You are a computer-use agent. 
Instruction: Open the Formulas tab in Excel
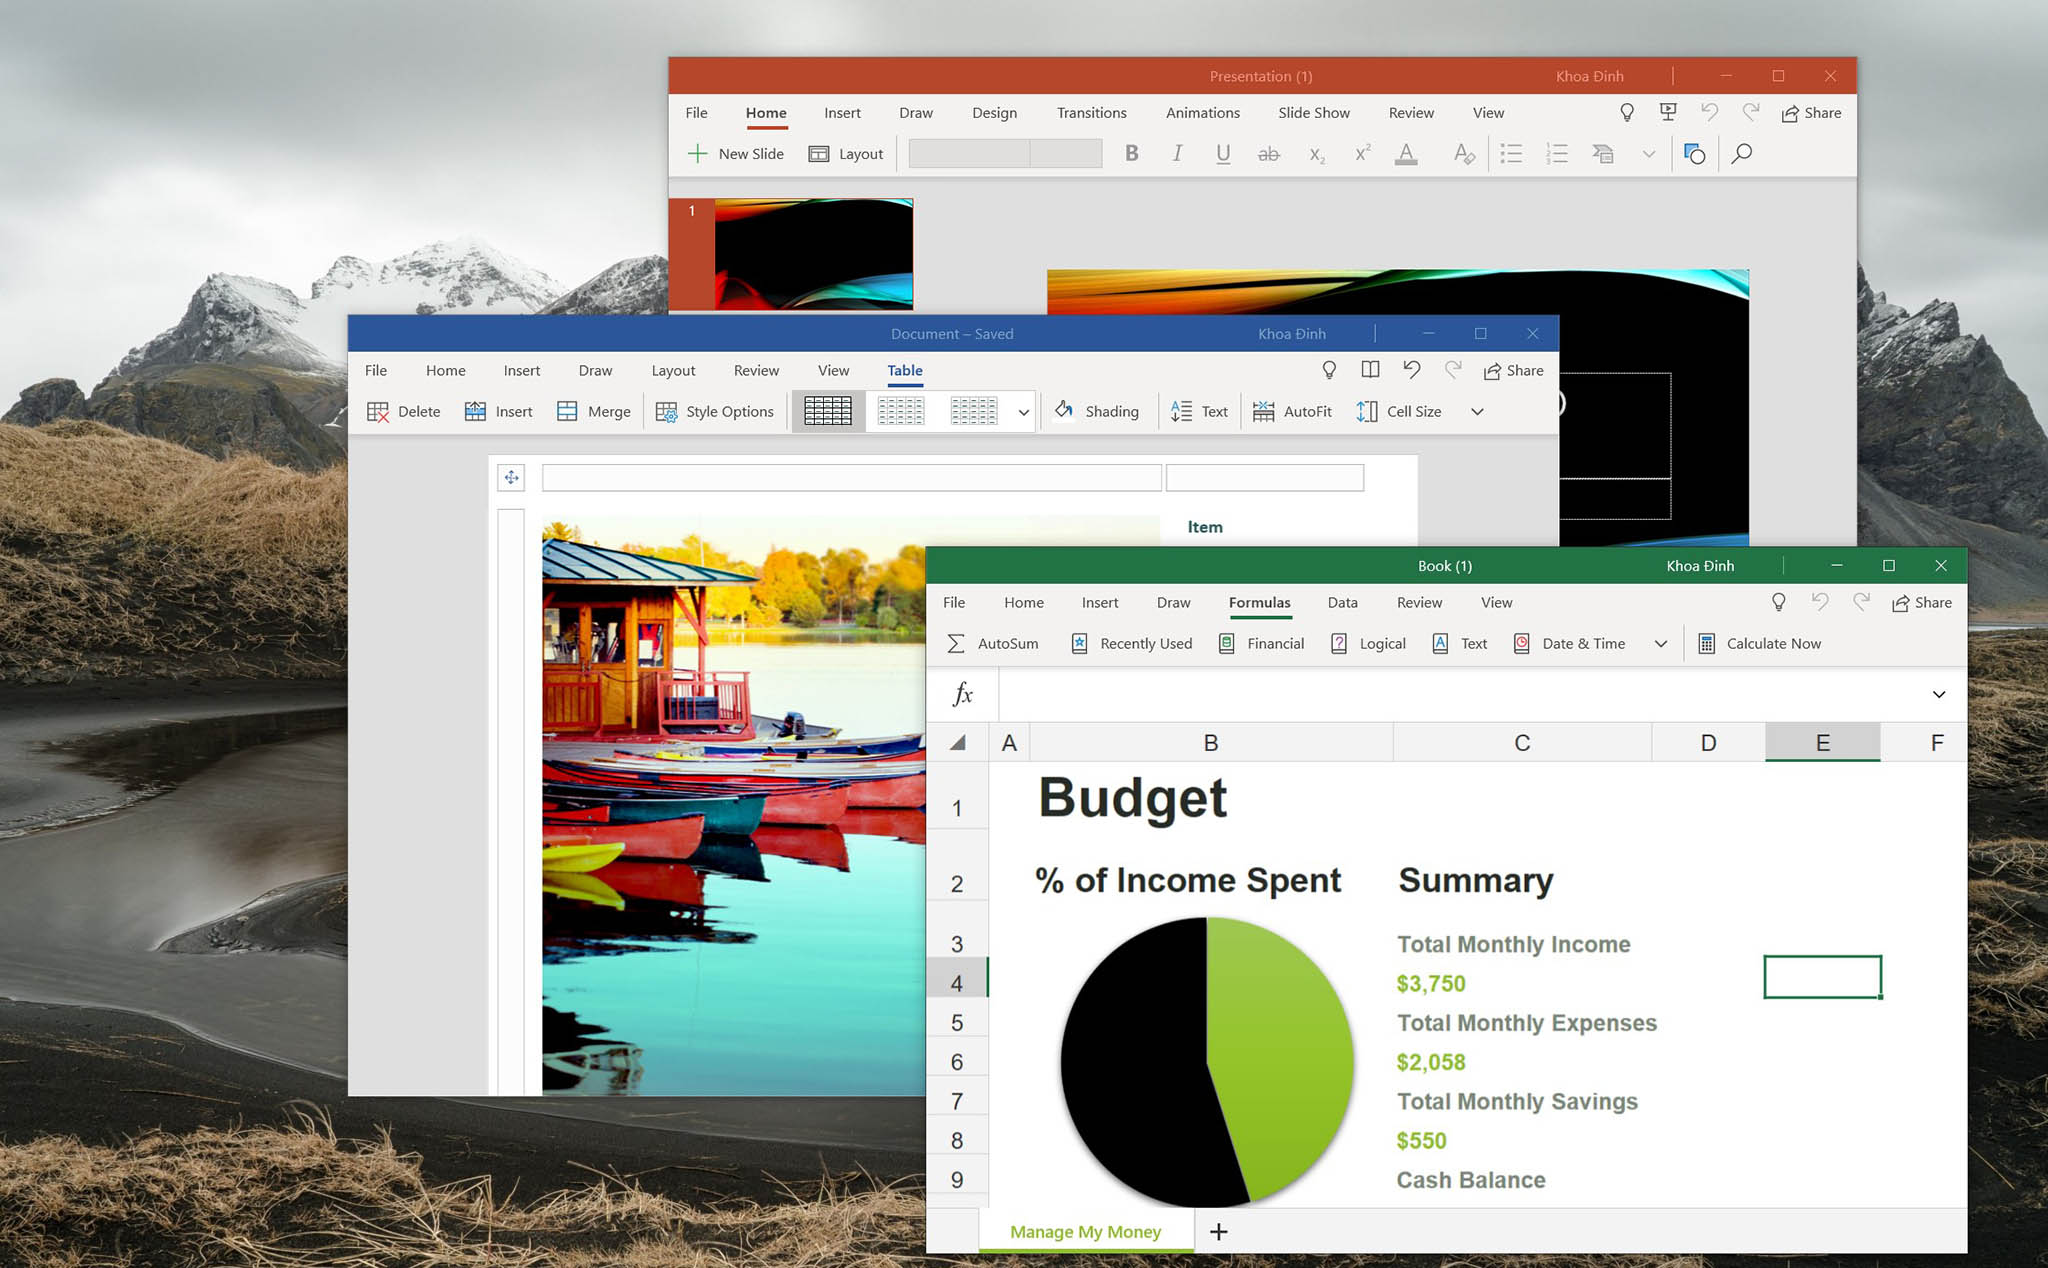coord(1260,601)
